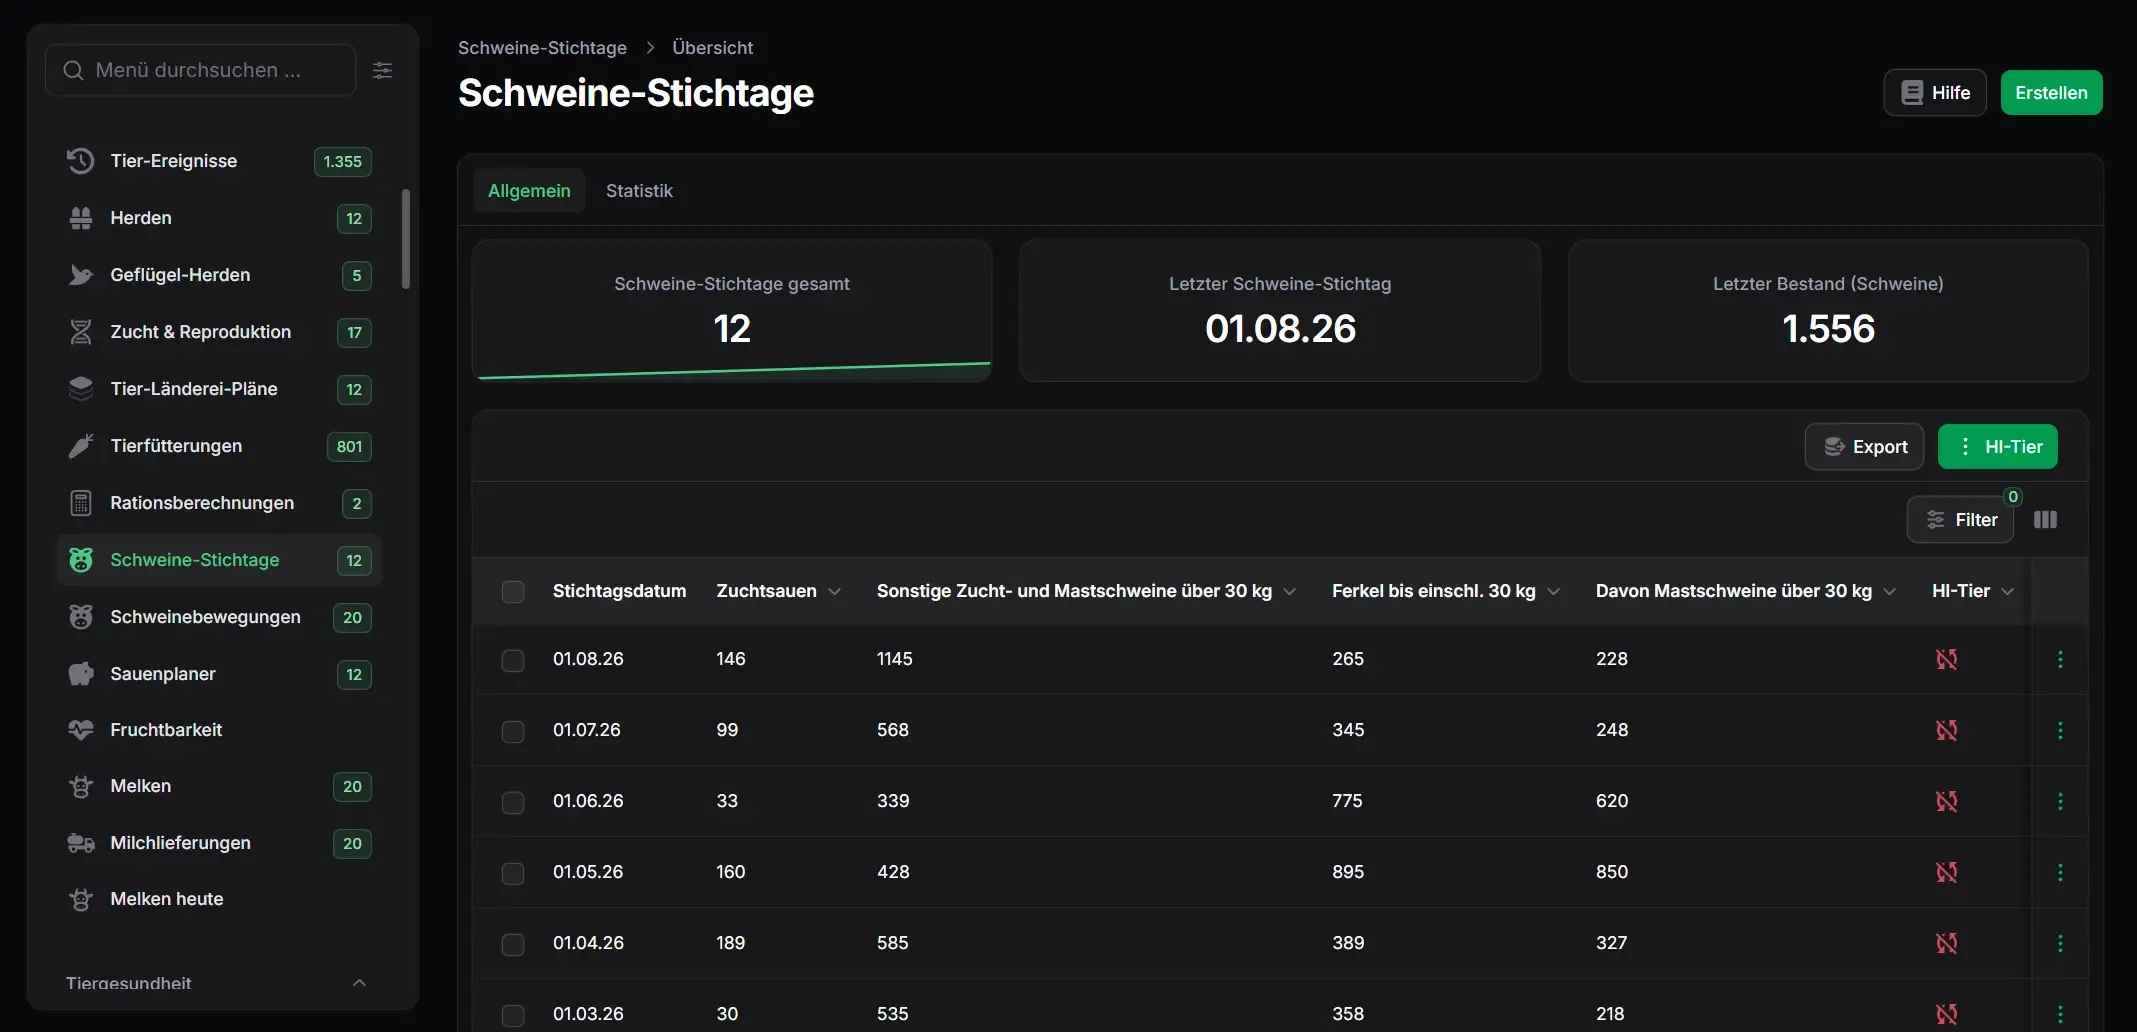Open Sonstige Zucht- und Mastschweine column dropdown
This screenshot has width=2137, height=1032.
pyautogui.click(x=1290, y=592)
